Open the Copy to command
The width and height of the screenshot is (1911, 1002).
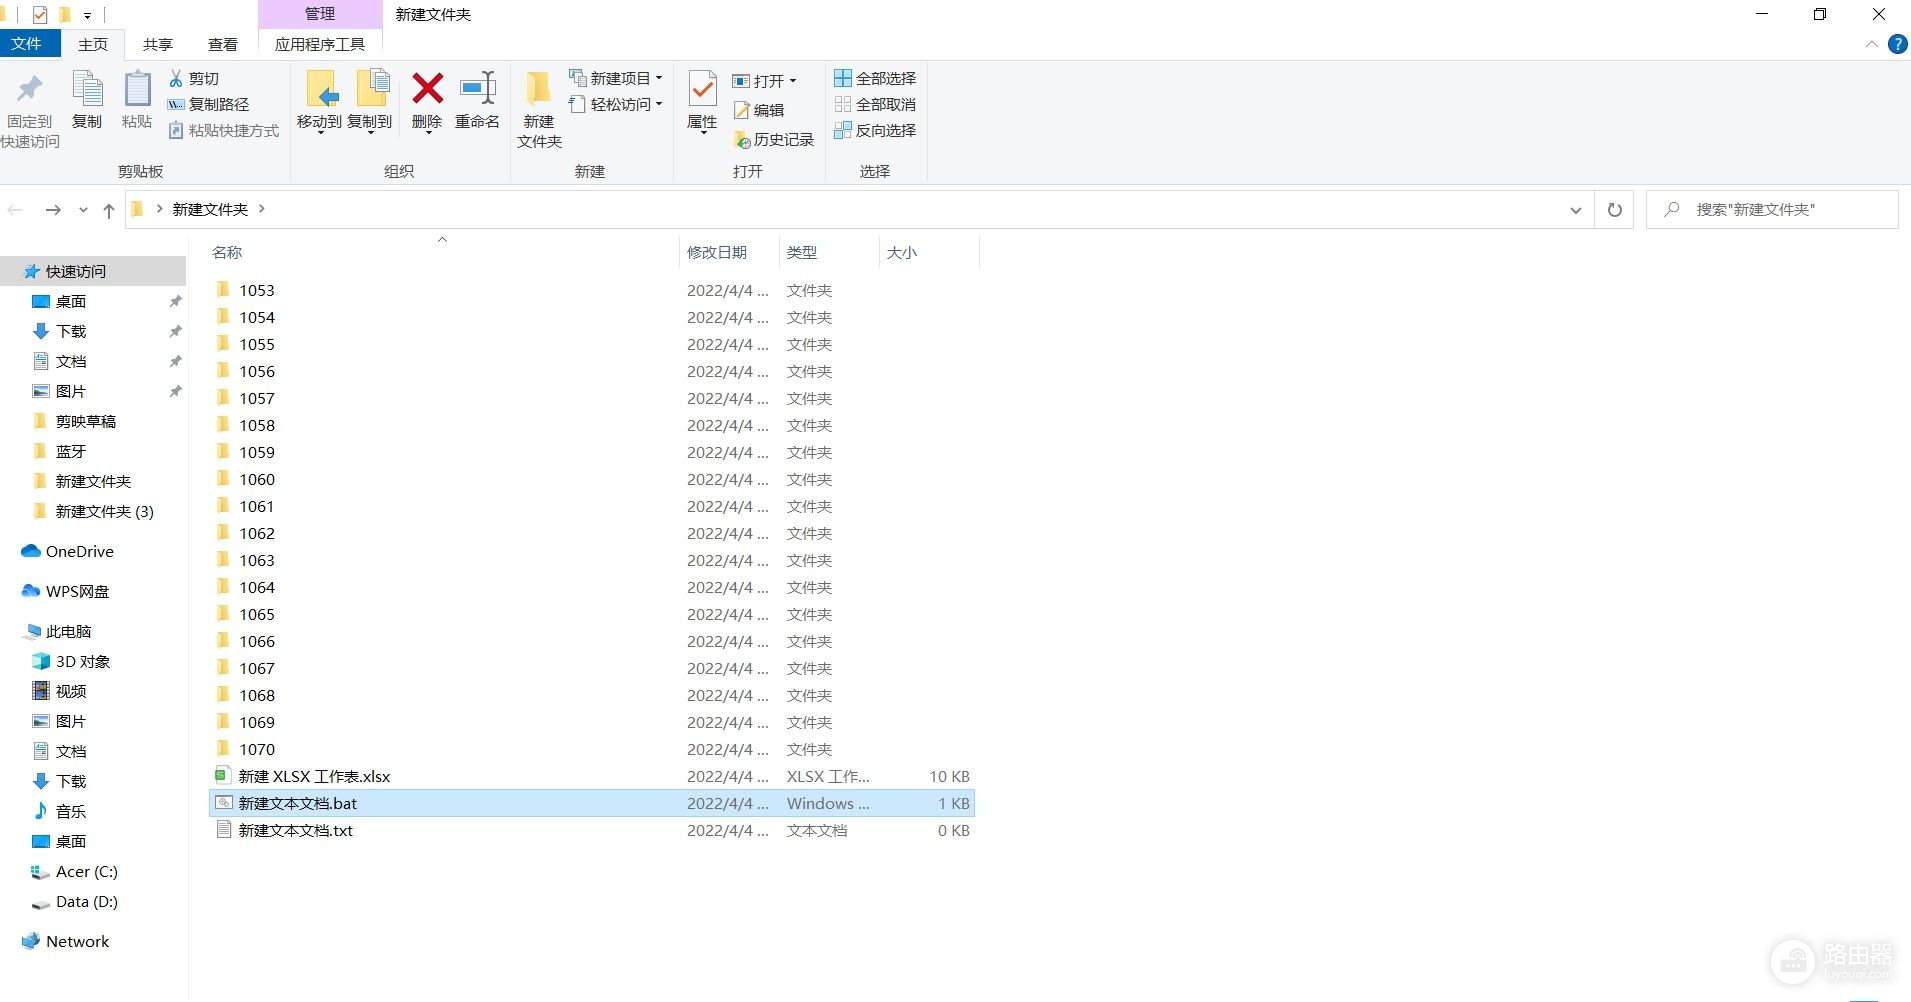[370, 101]
